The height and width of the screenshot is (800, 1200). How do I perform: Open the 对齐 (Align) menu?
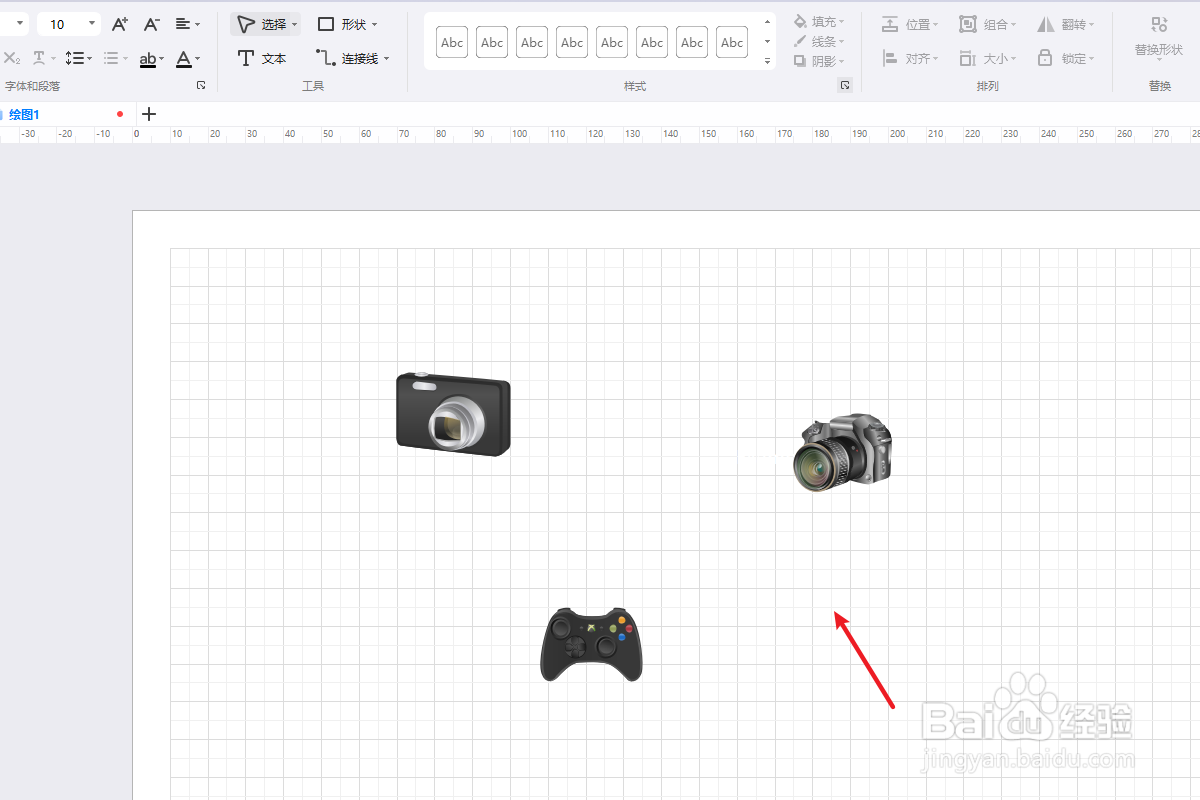coord(910,59)
